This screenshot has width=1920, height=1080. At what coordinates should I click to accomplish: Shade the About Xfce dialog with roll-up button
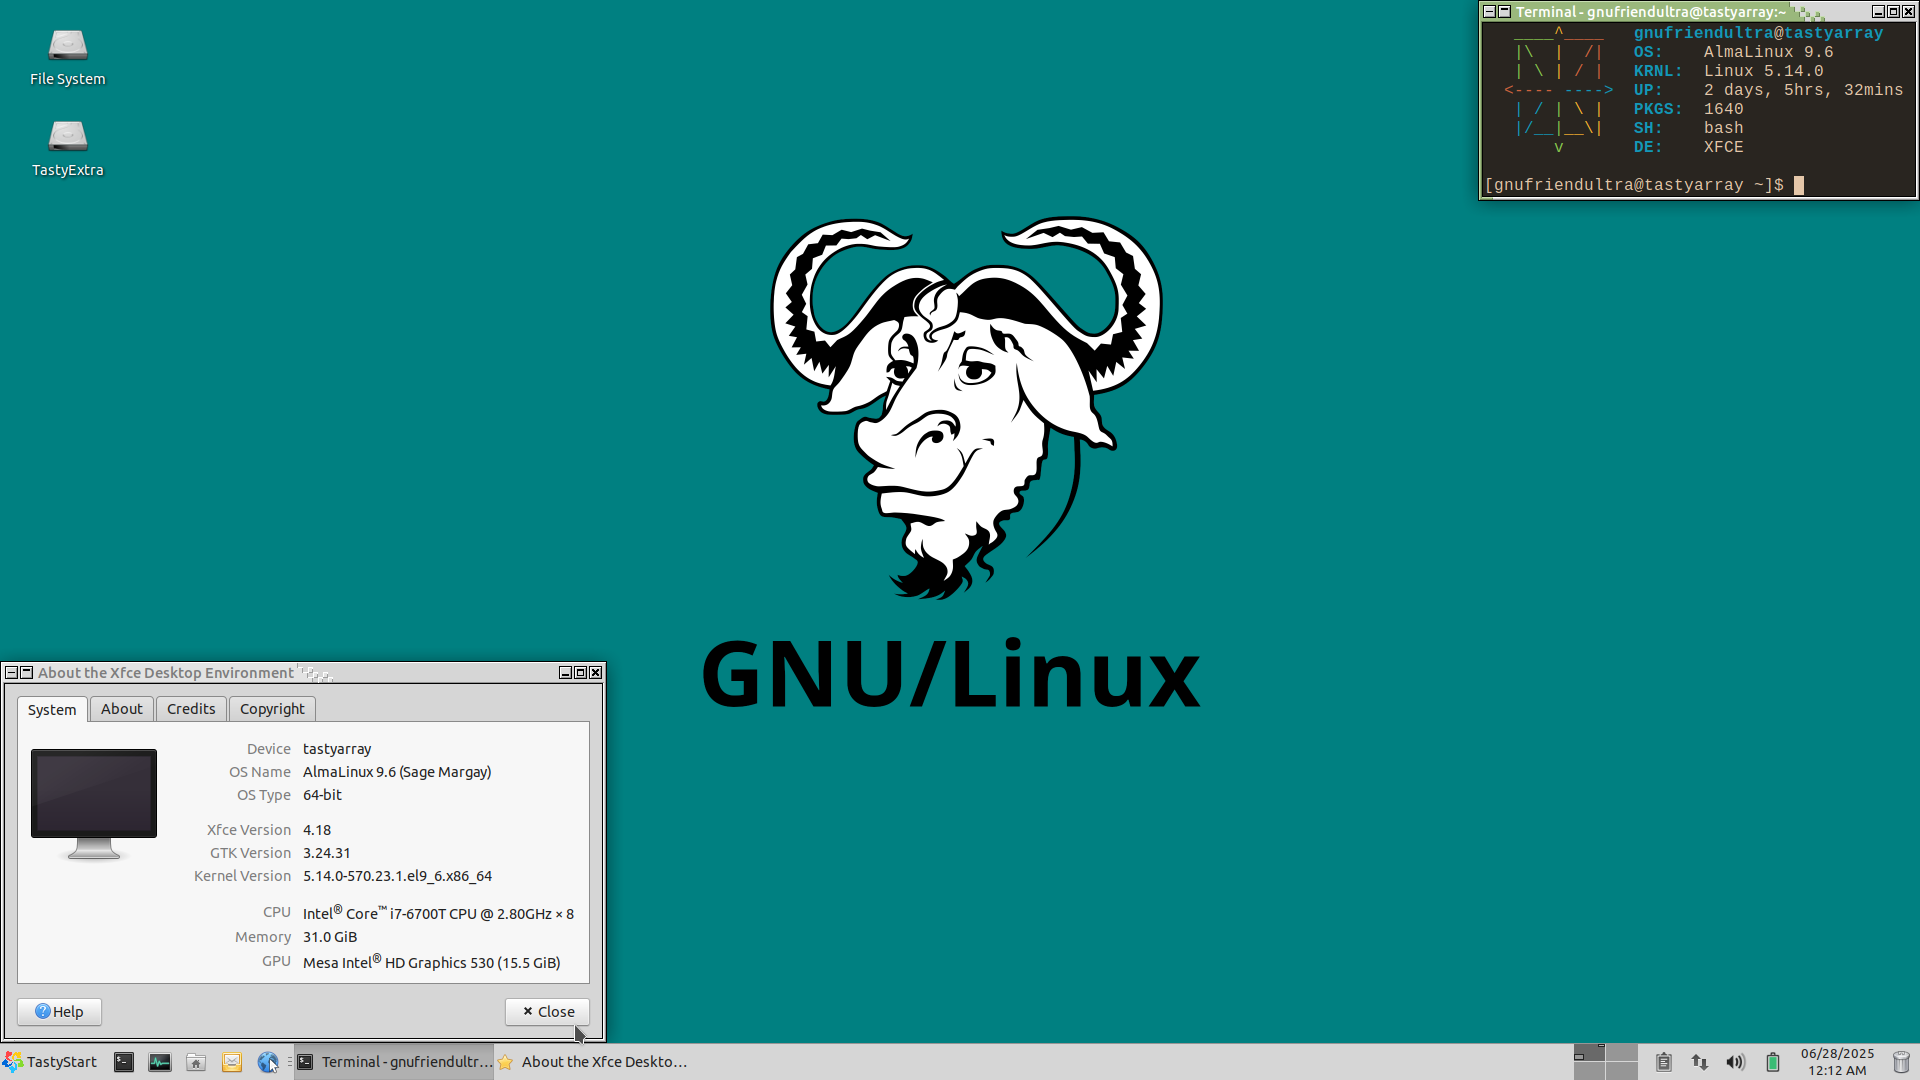(x=27, y=673)
